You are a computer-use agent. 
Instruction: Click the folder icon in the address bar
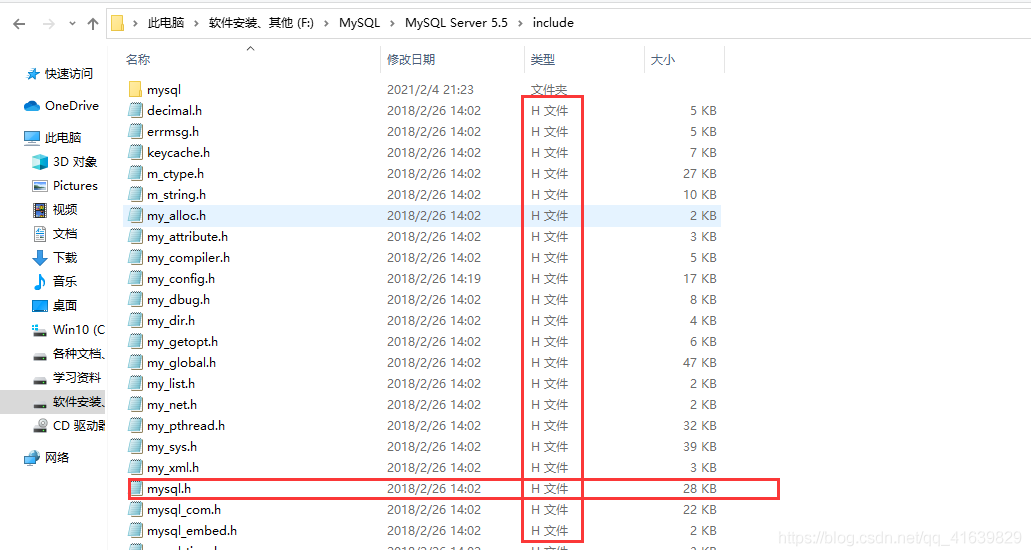click(x=118, y=23)
